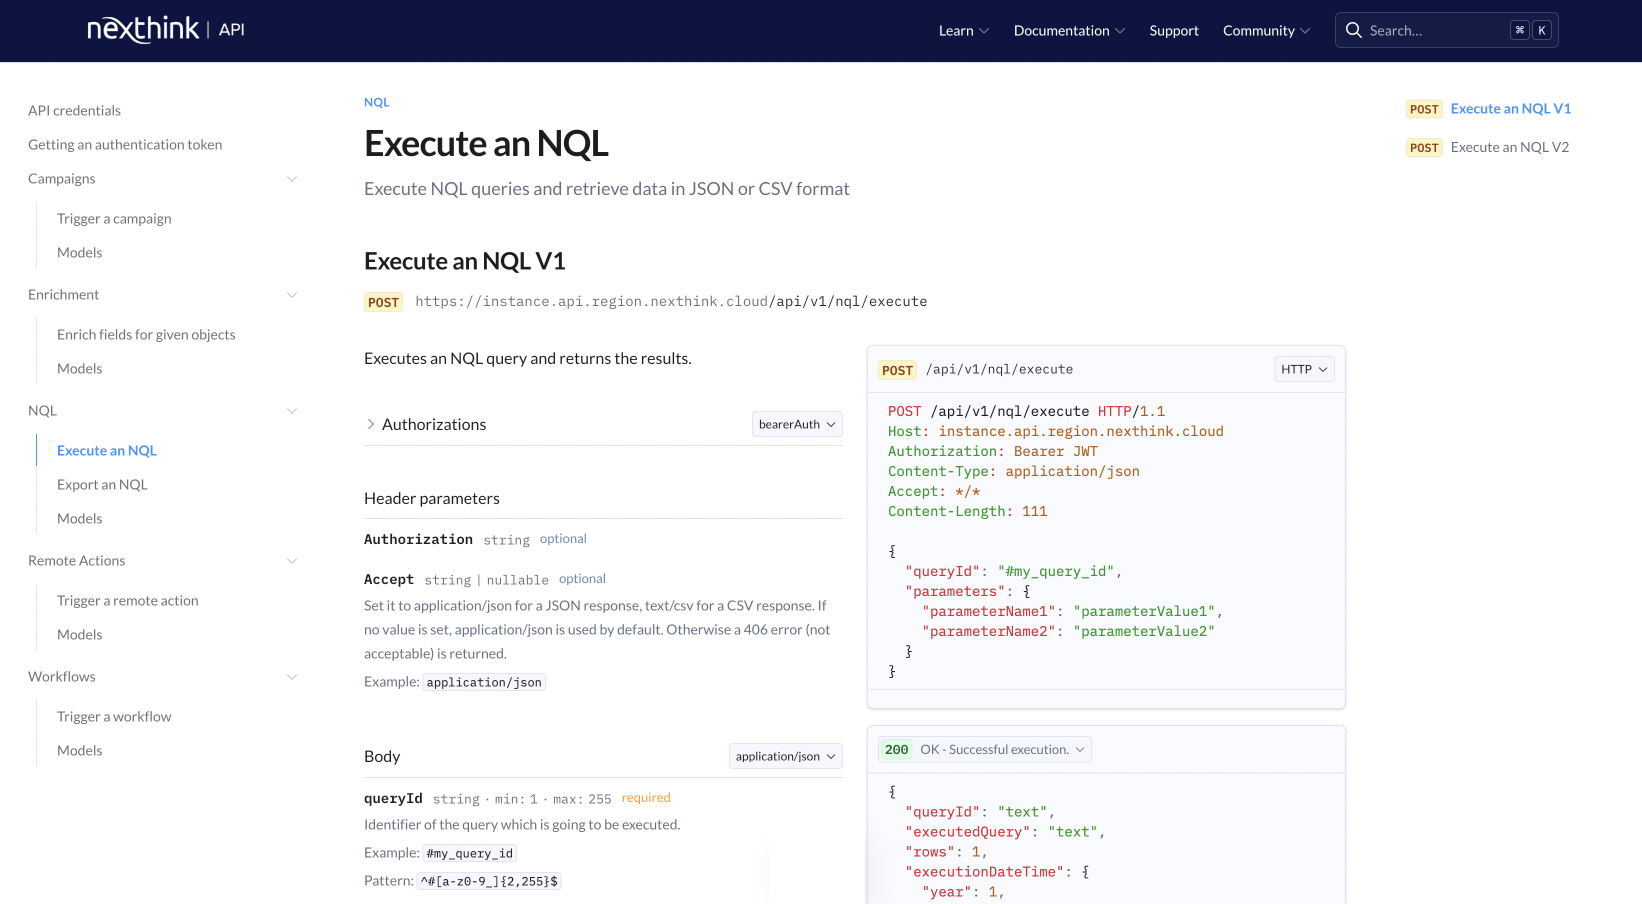Collapse the Enrichment section chevron
This screenshot has width=1642, height=904.
[292, 295]
